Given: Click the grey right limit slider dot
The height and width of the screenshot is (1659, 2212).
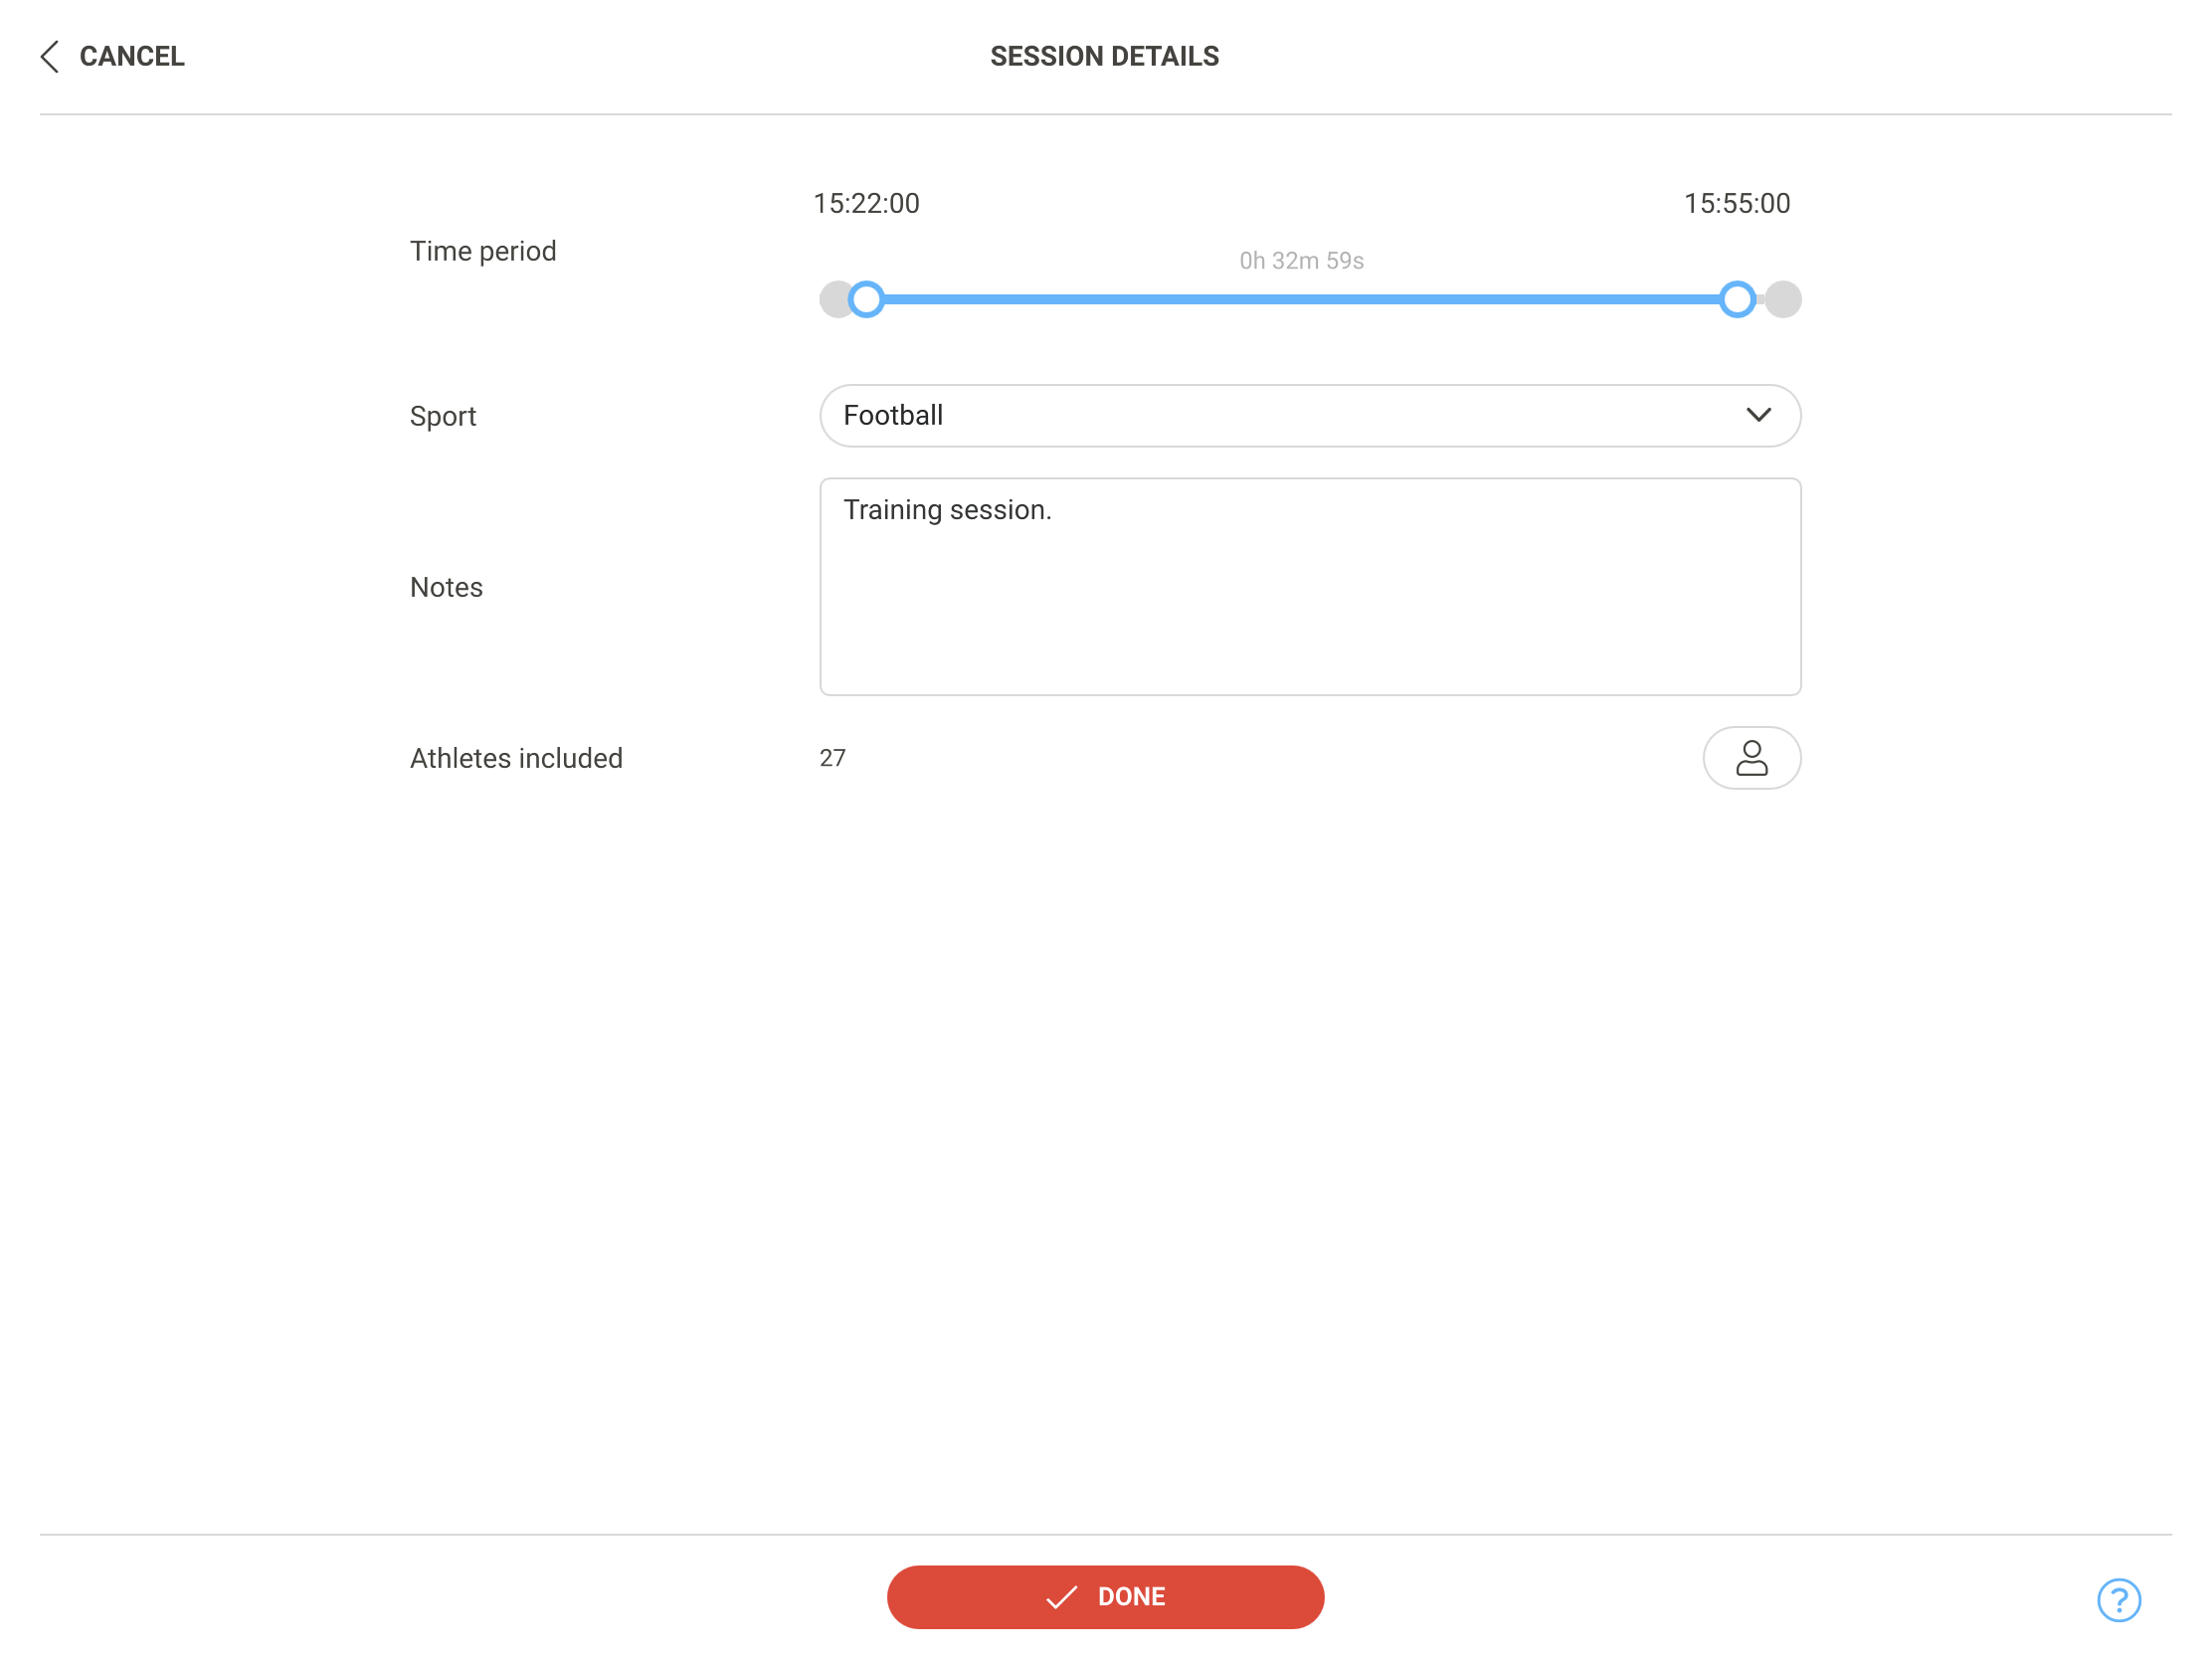Looking at the screenshot, I should (1782, 299).
